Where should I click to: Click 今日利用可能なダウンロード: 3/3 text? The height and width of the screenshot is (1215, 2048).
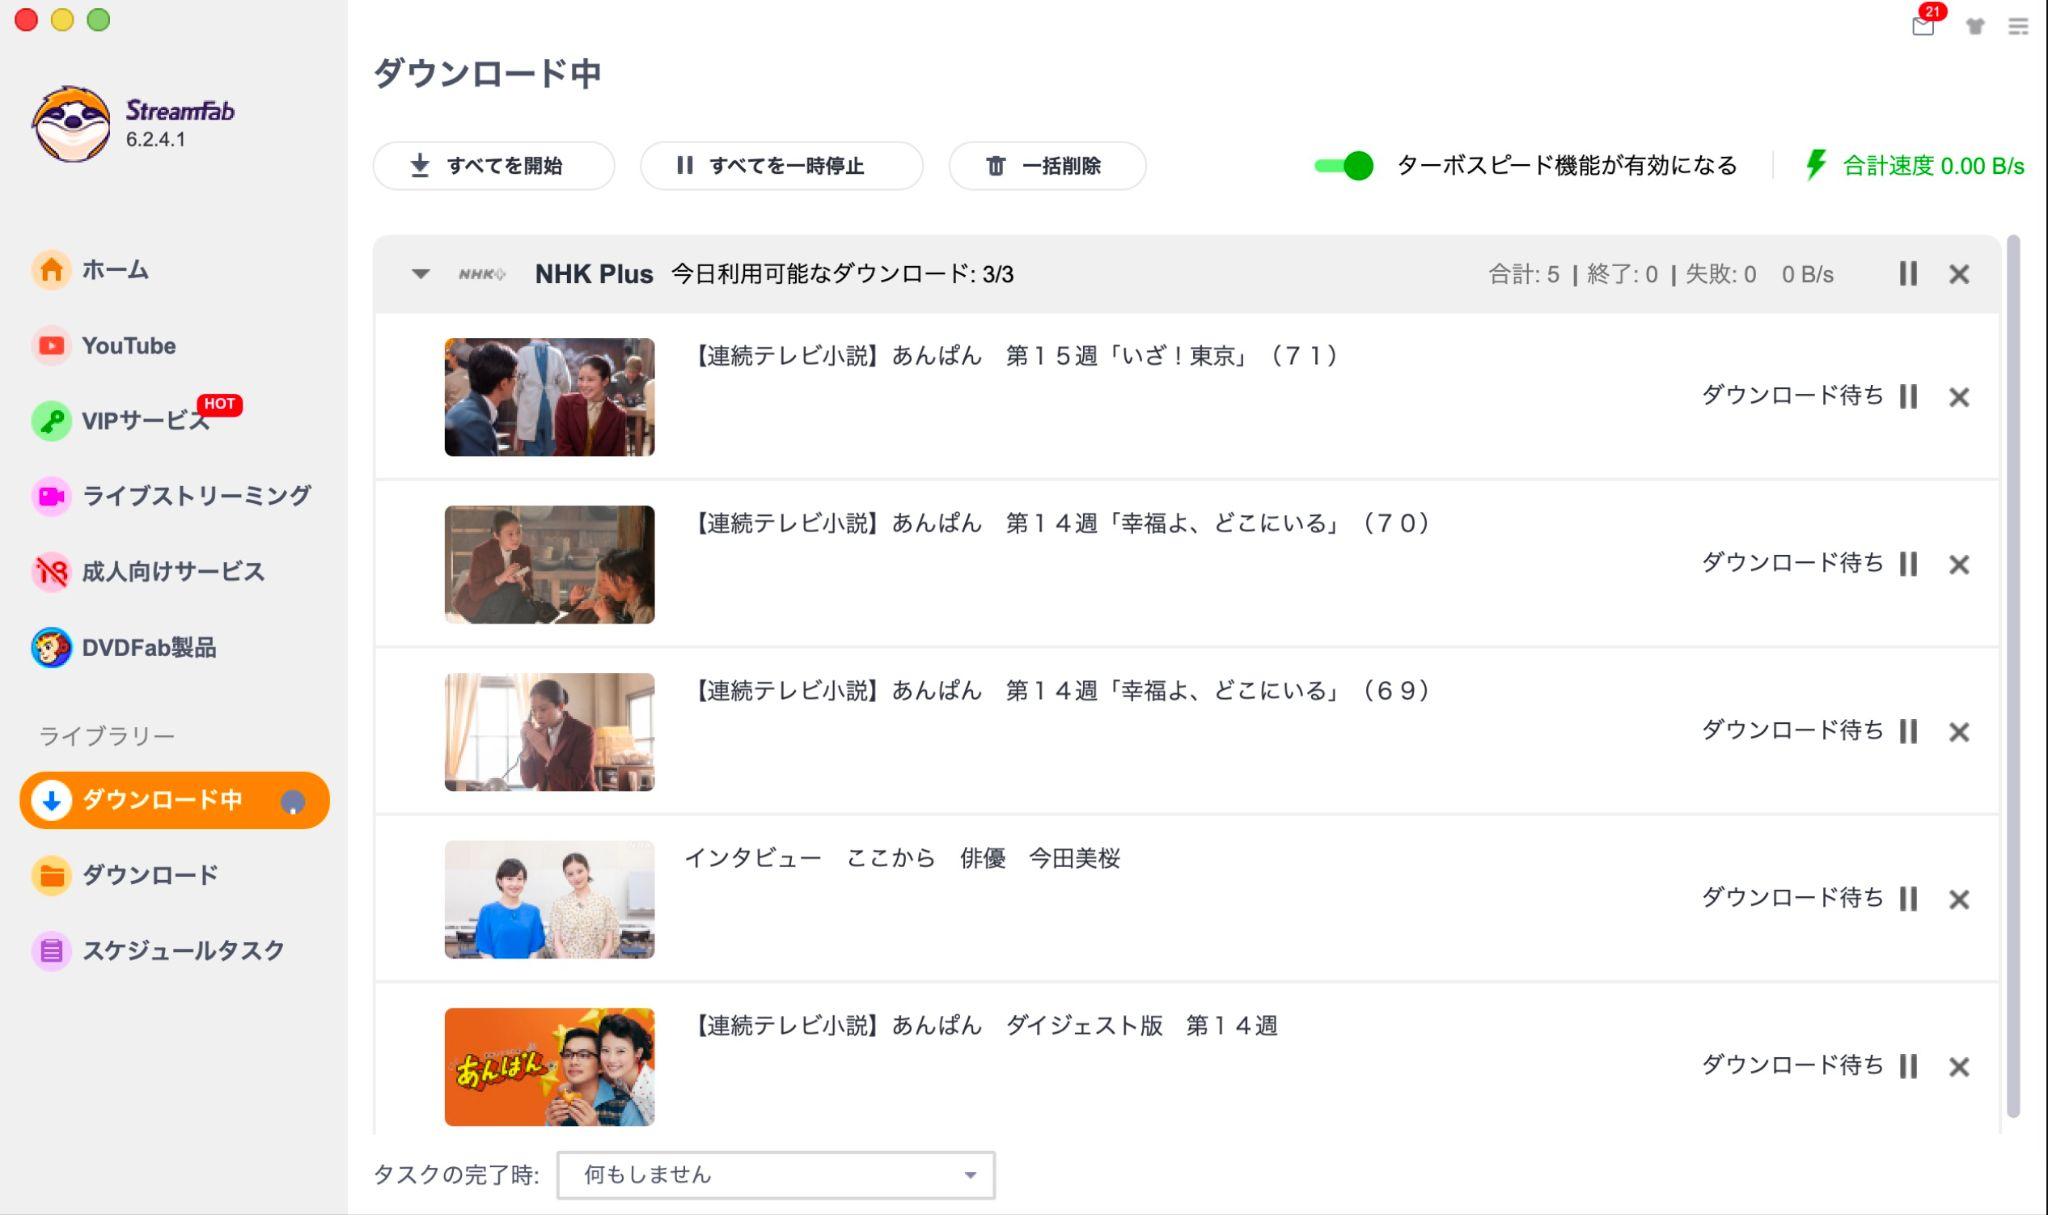(x=842, y=274)
